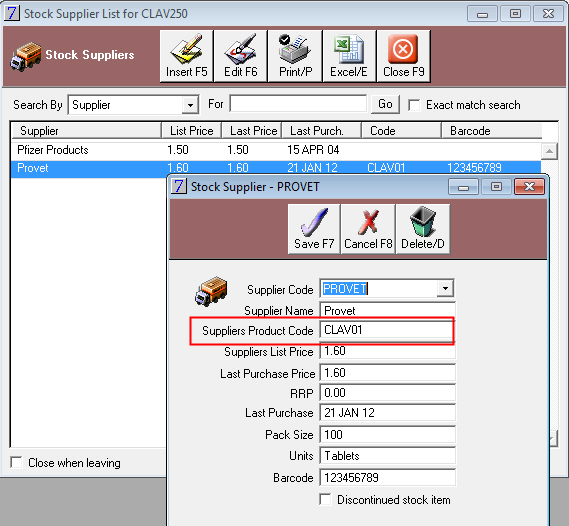Save the supplier record with Save F7
The height and width of the screenshot is (526, 569).
pos(314,229)
